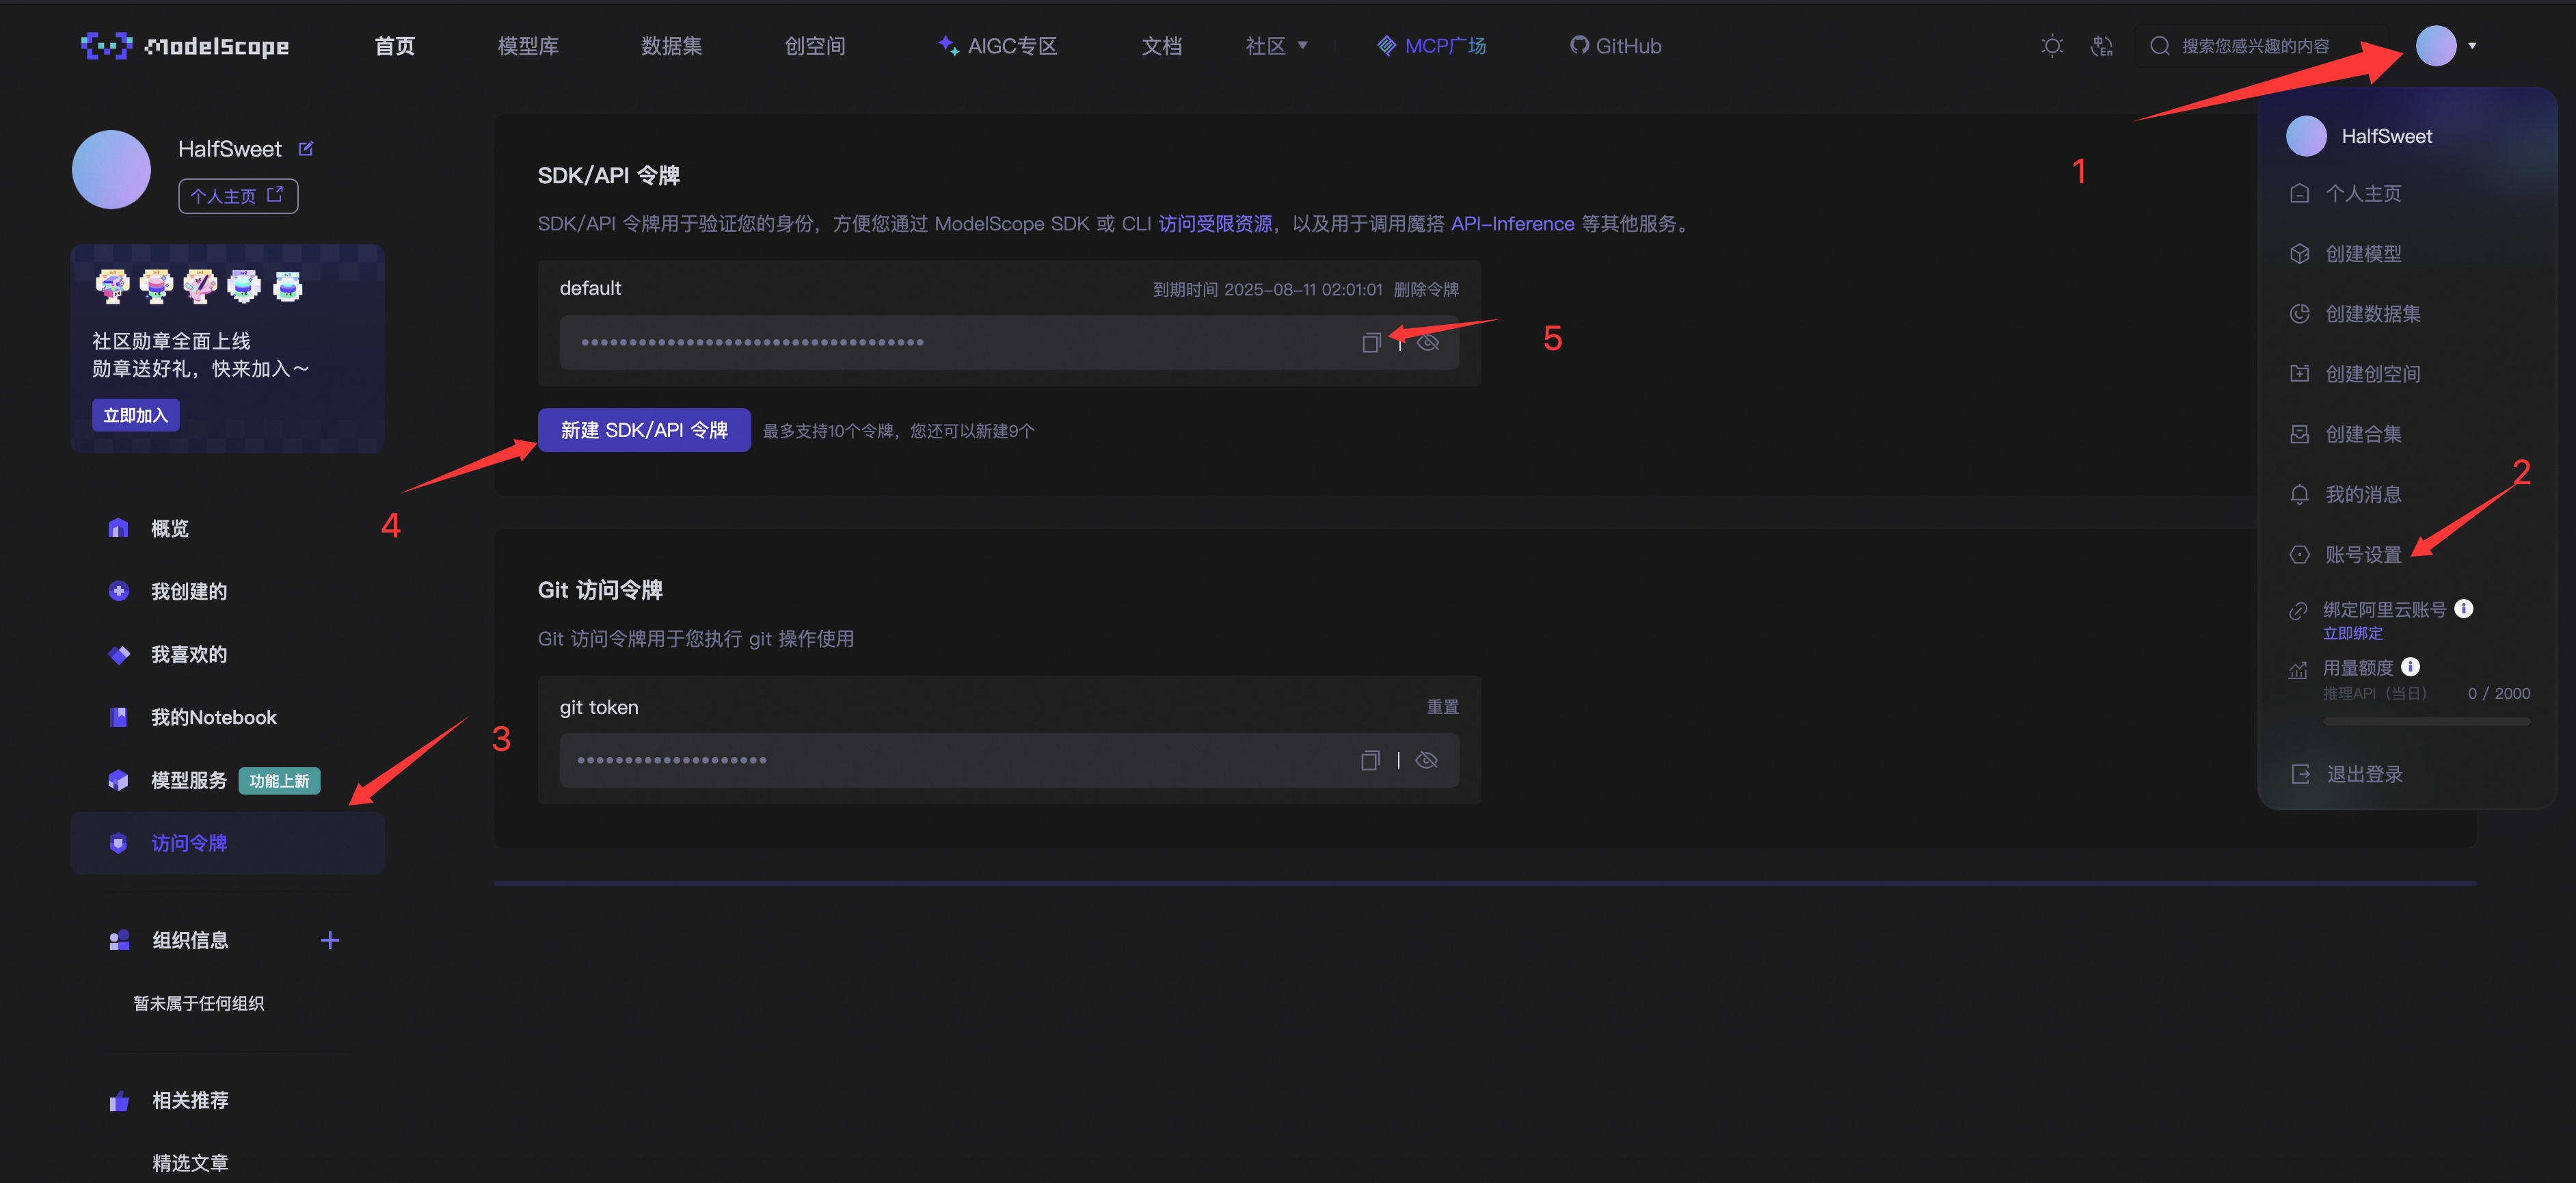The width and height of the screenshot is (2576, 1183).
Task: Click the edit icon next to HalfSweet
Action: (x=306, y=149)
